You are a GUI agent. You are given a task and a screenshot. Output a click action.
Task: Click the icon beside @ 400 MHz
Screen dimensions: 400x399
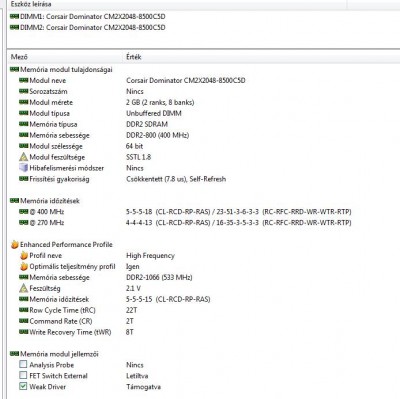click(24, 212)
